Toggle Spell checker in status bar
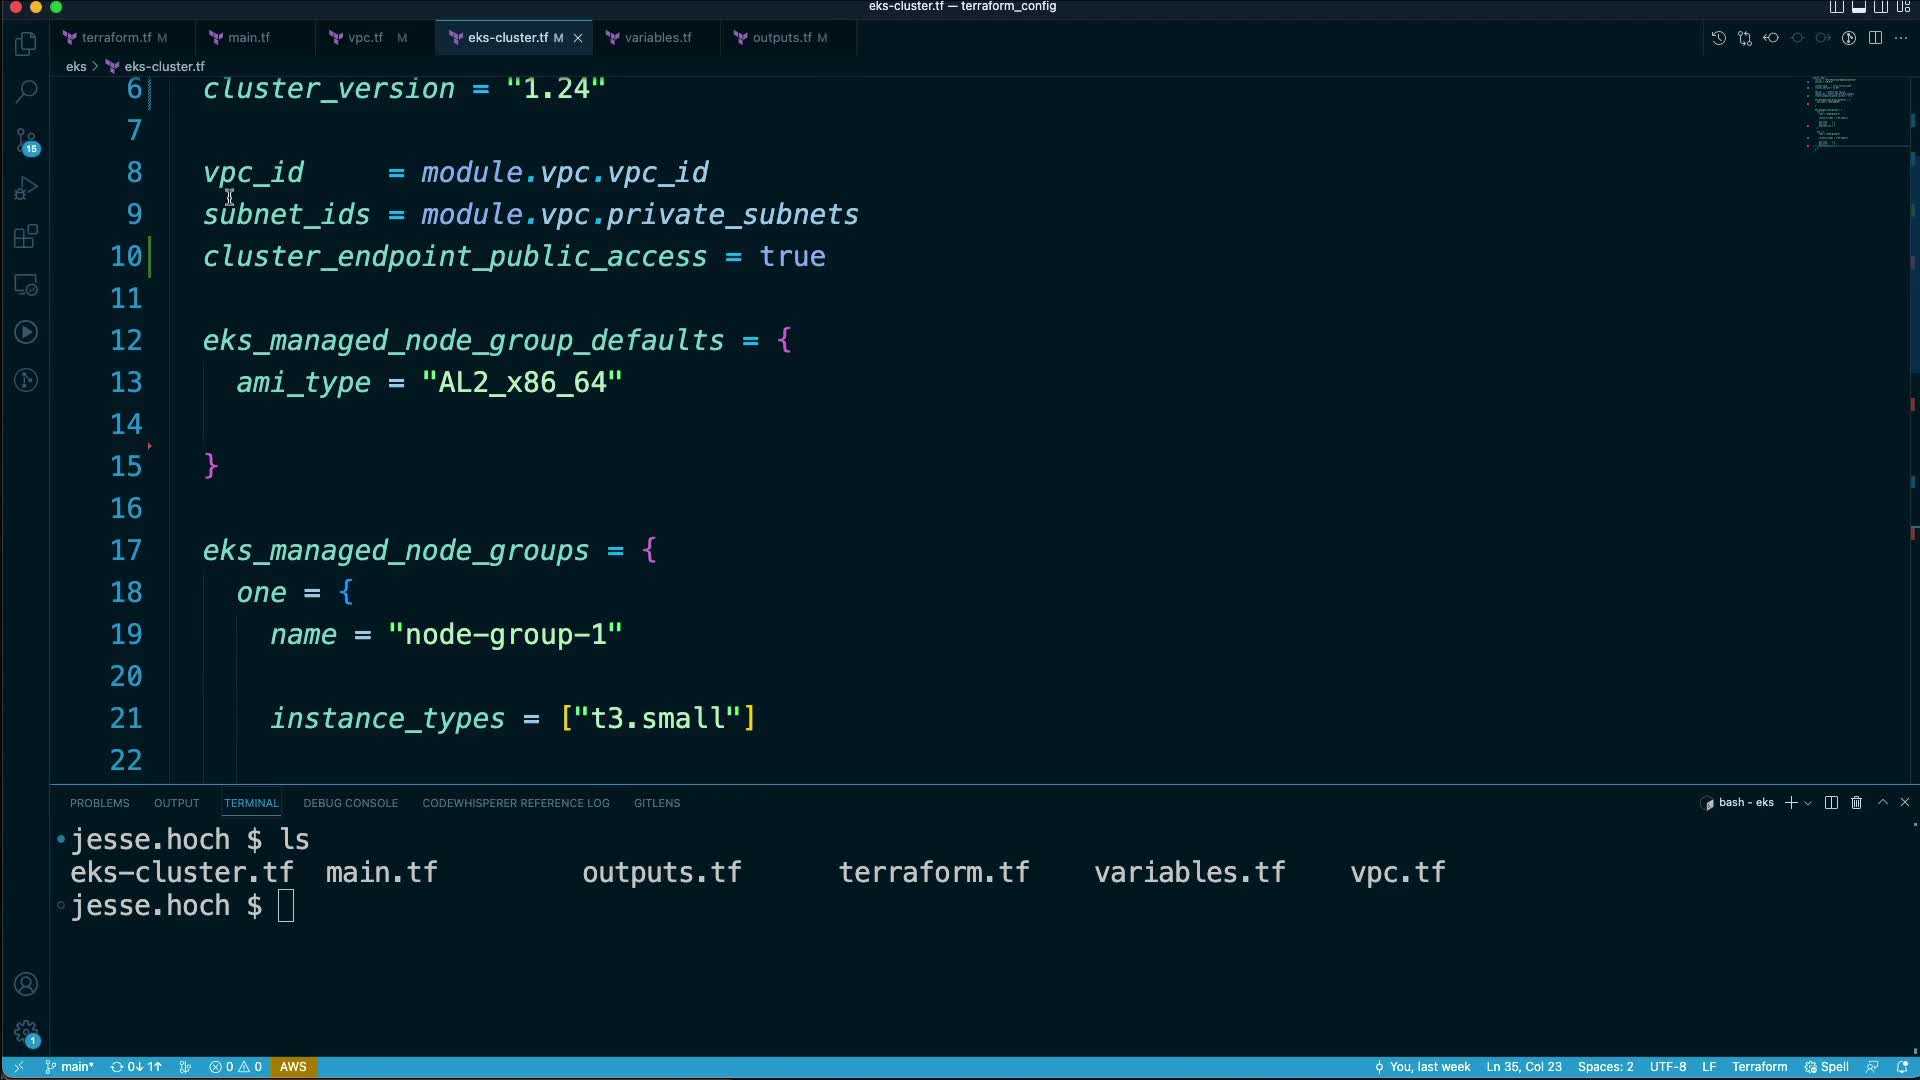This screenshot has width=1920, height=1080. click(1826, 1067)
